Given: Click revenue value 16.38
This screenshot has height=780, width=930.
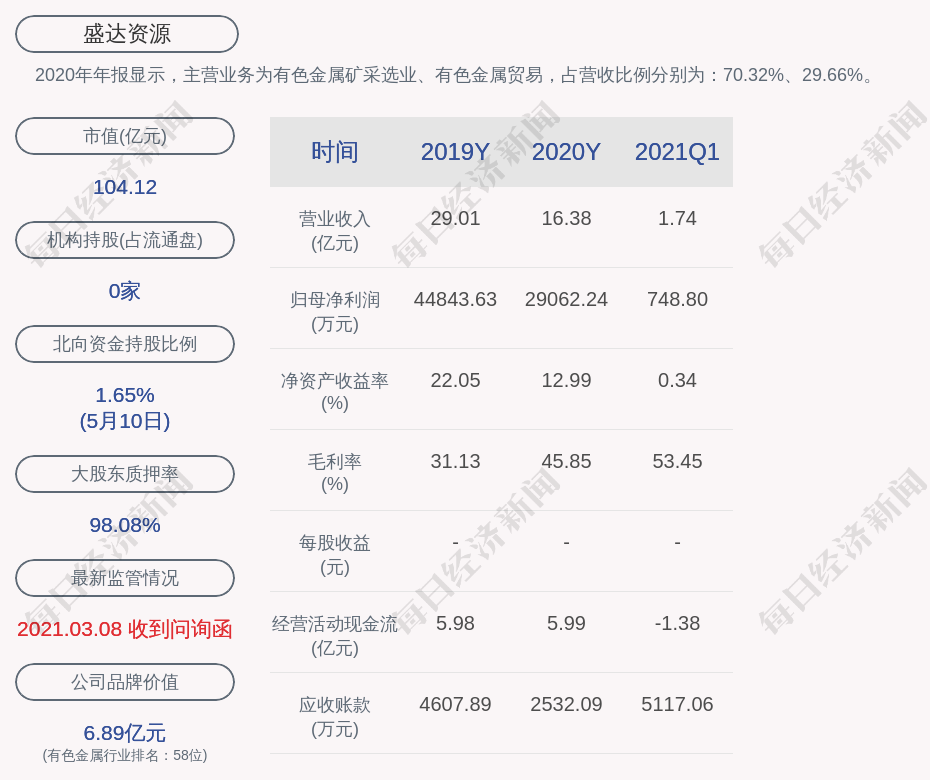Looking at the screenshot, I should point(566,218).
